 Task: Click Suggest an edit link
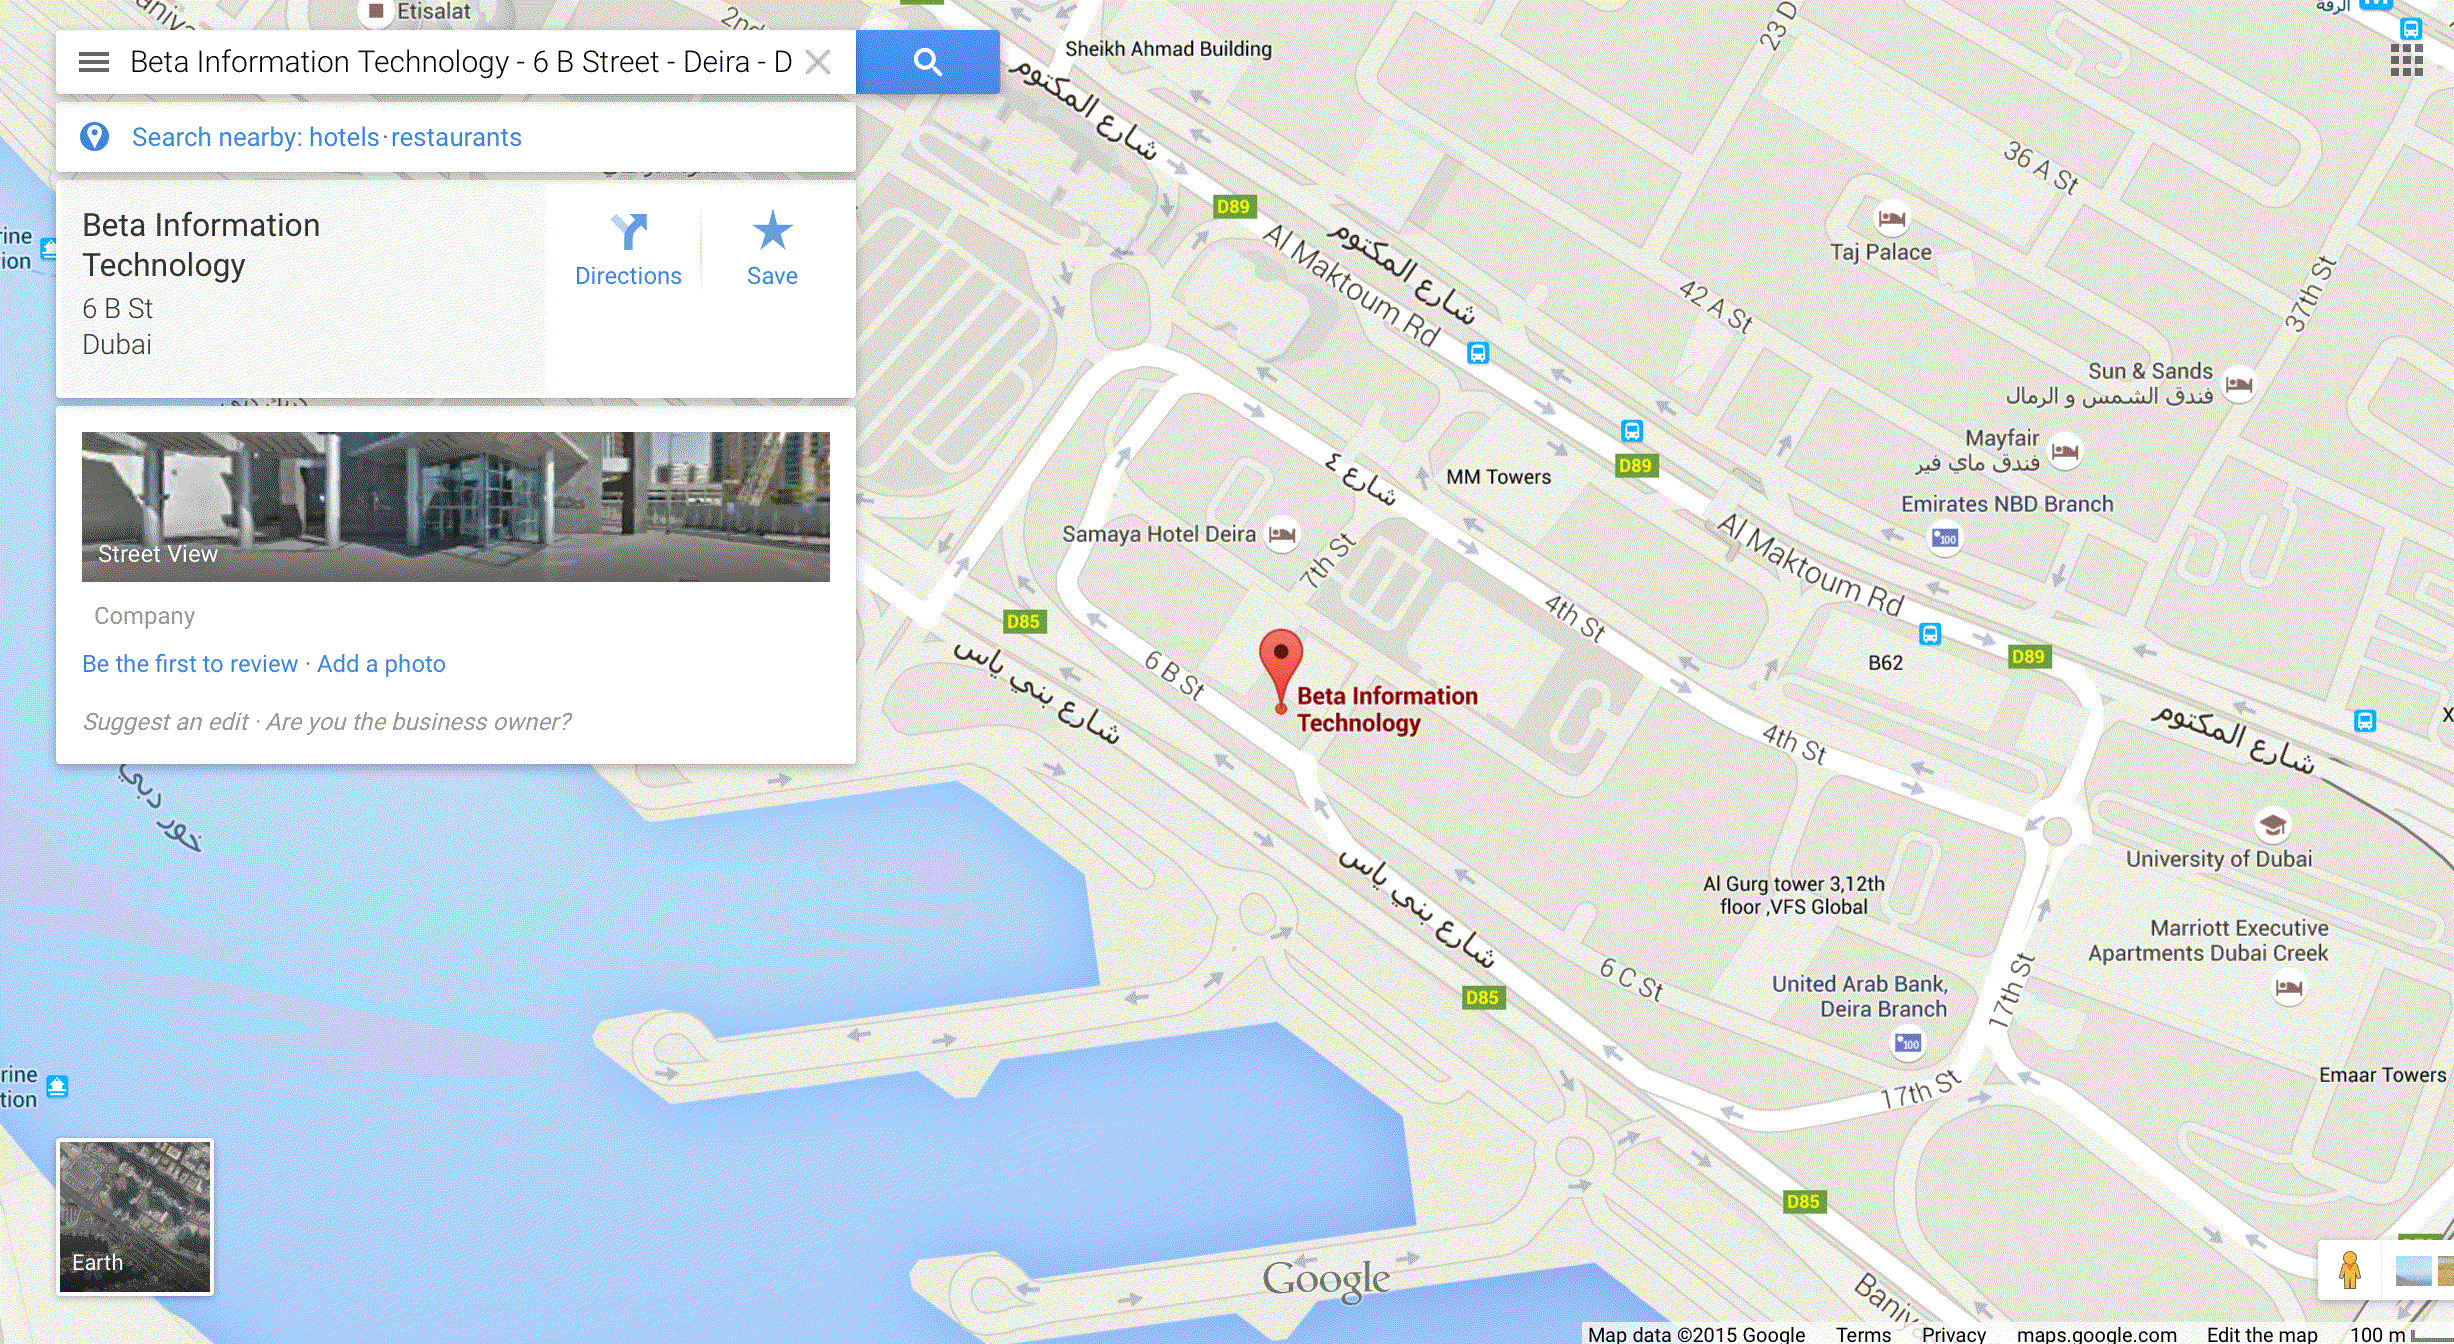click(x=166, y=722)
